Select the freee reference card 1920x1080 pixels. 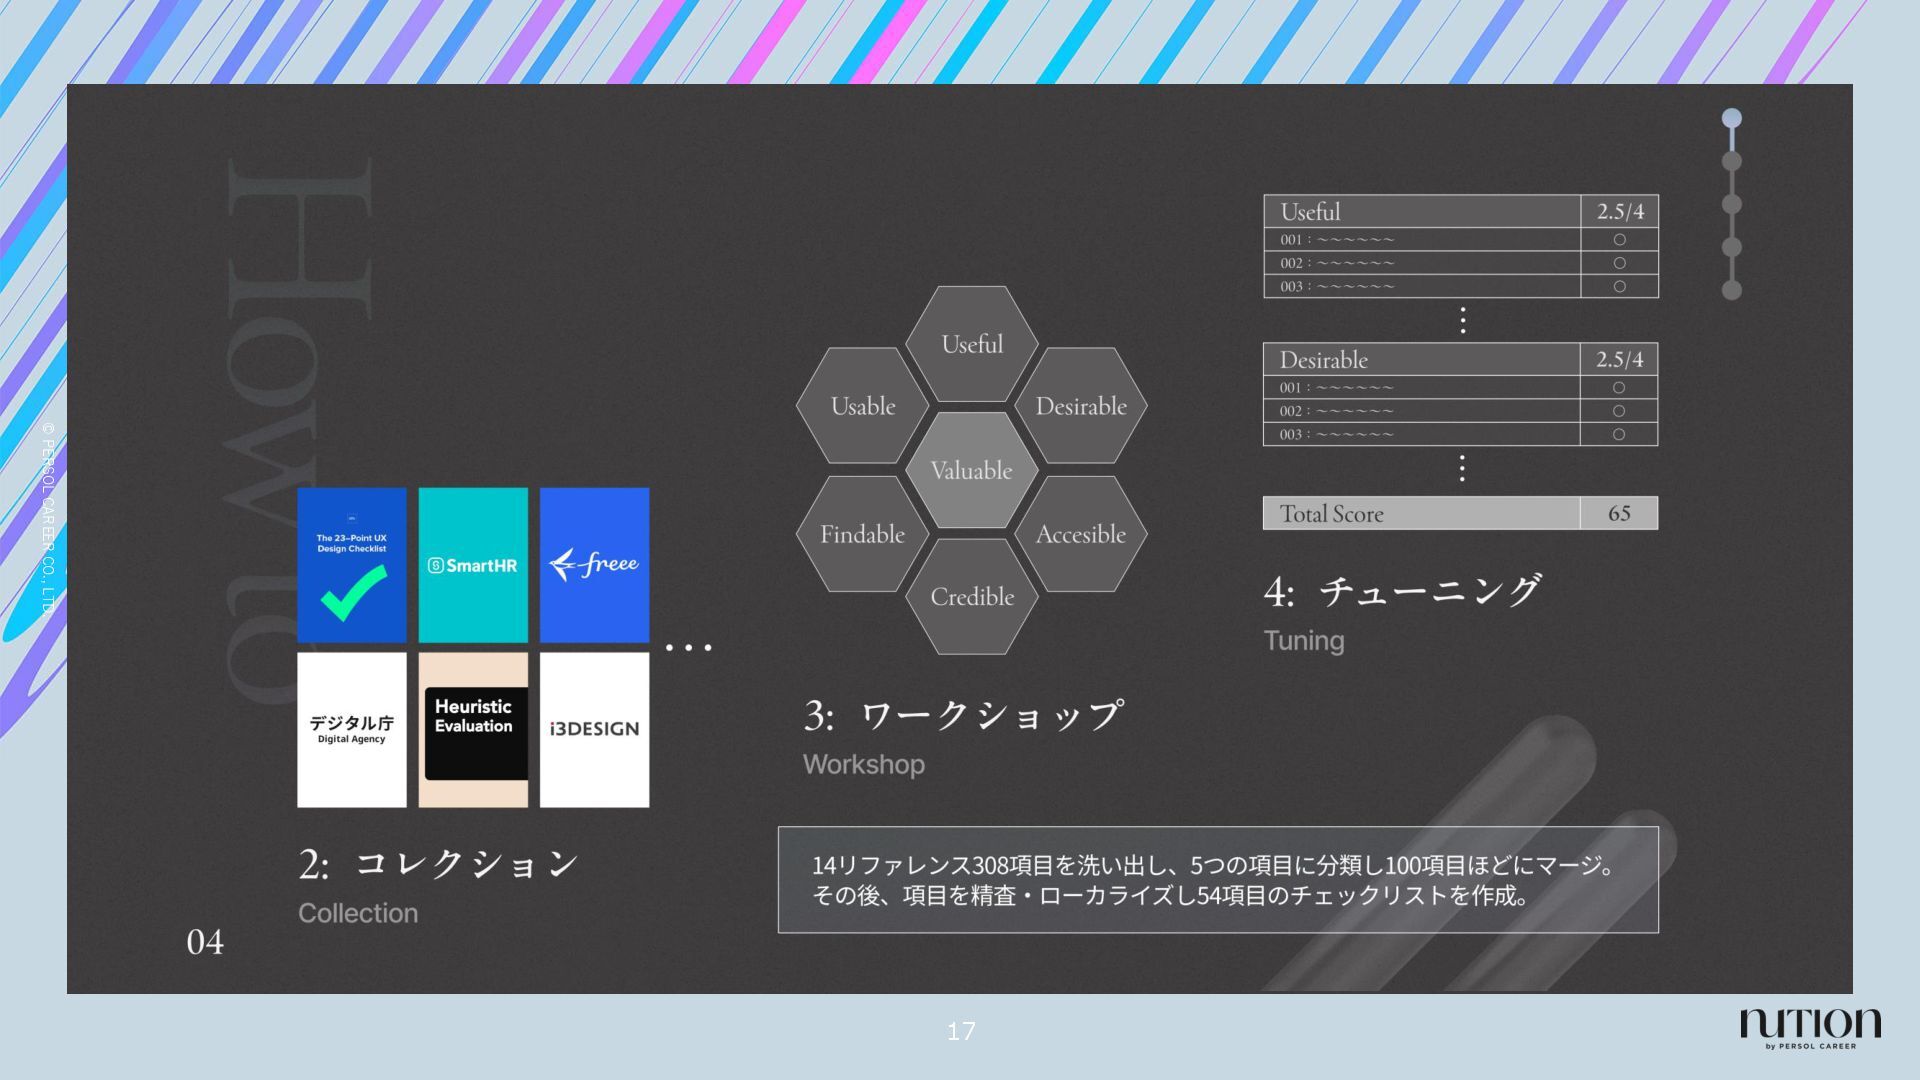click(x=594, y=565)
